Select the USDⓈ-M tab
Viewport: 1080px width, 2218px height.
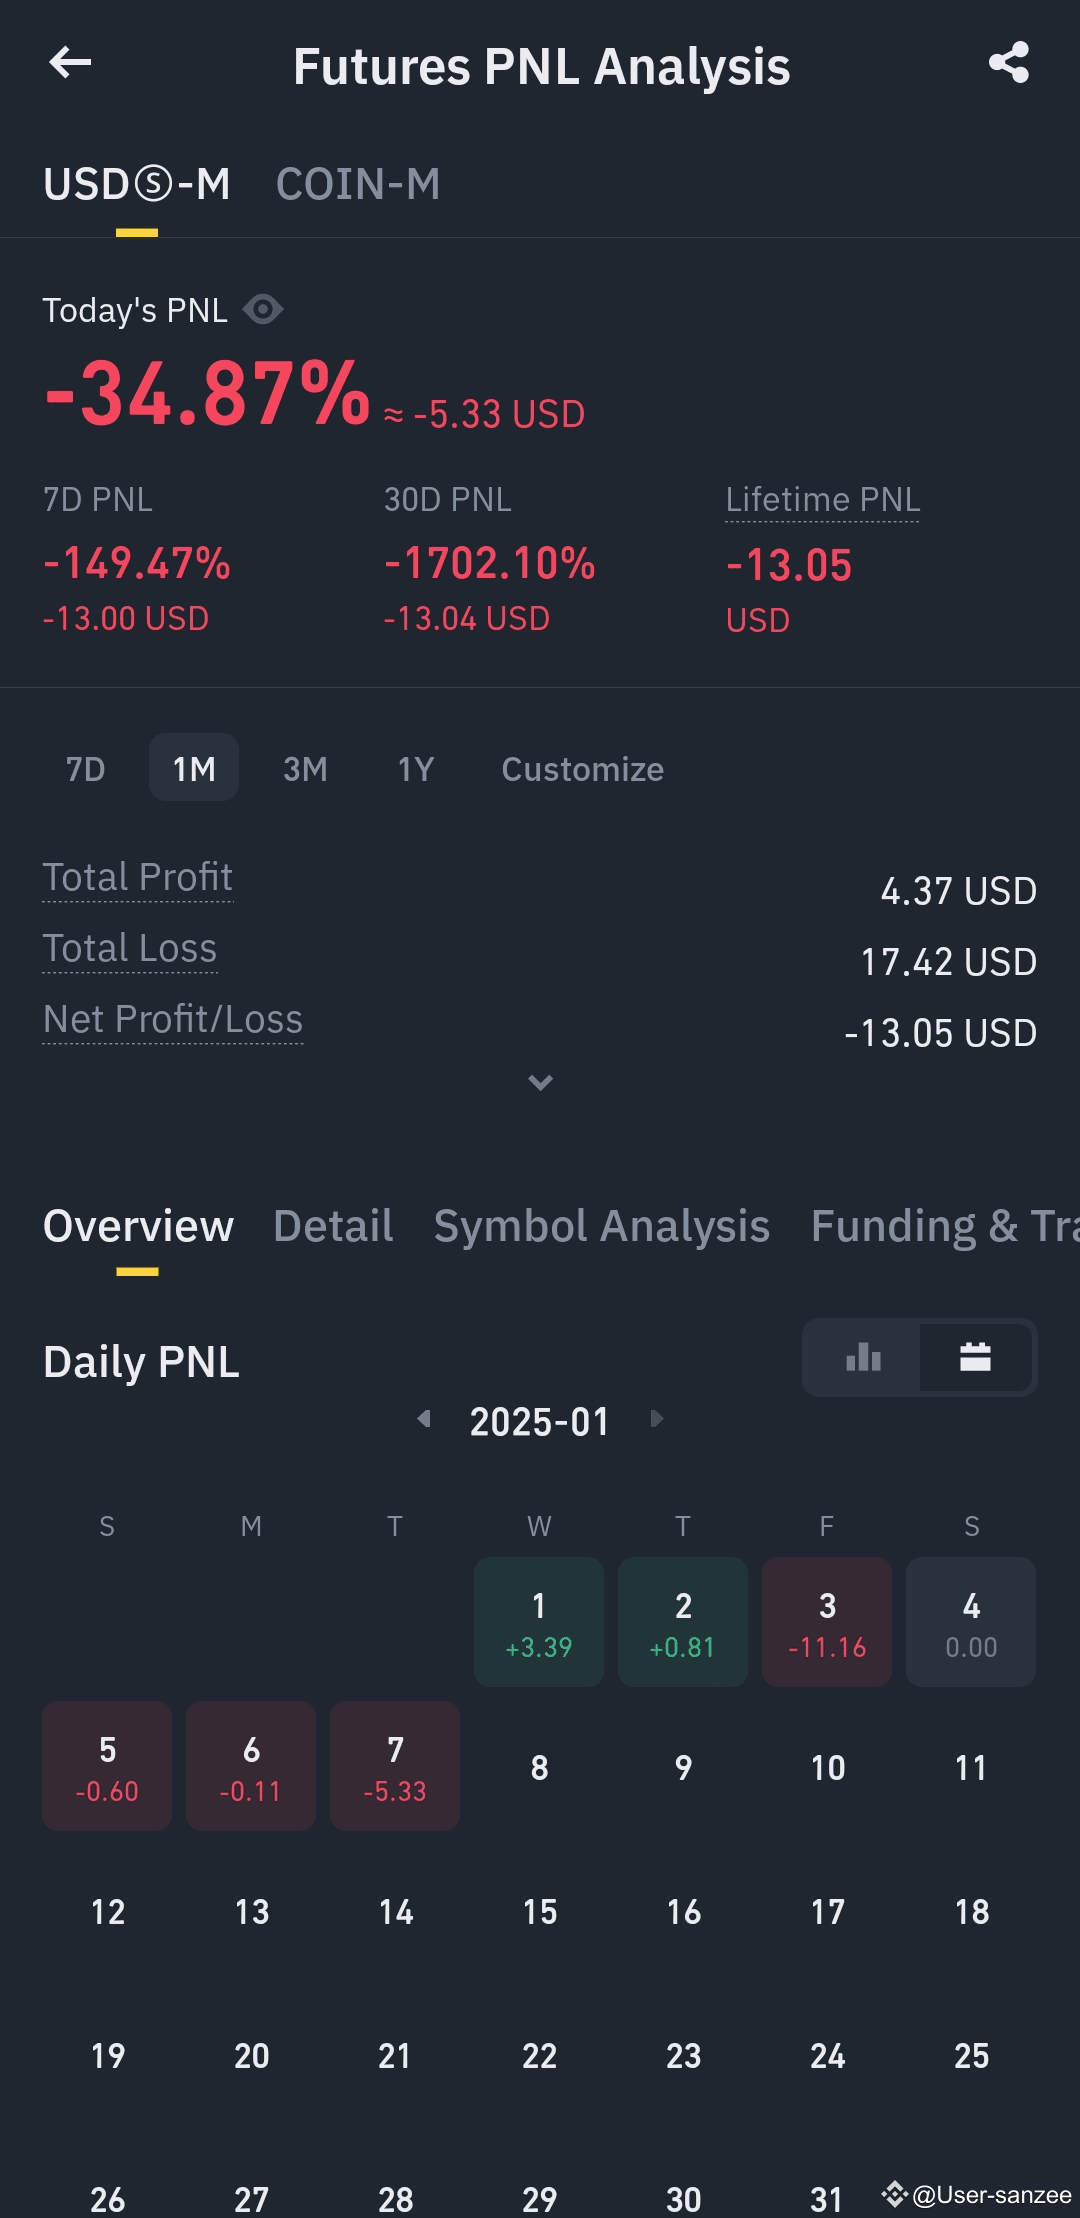point(137,185)
